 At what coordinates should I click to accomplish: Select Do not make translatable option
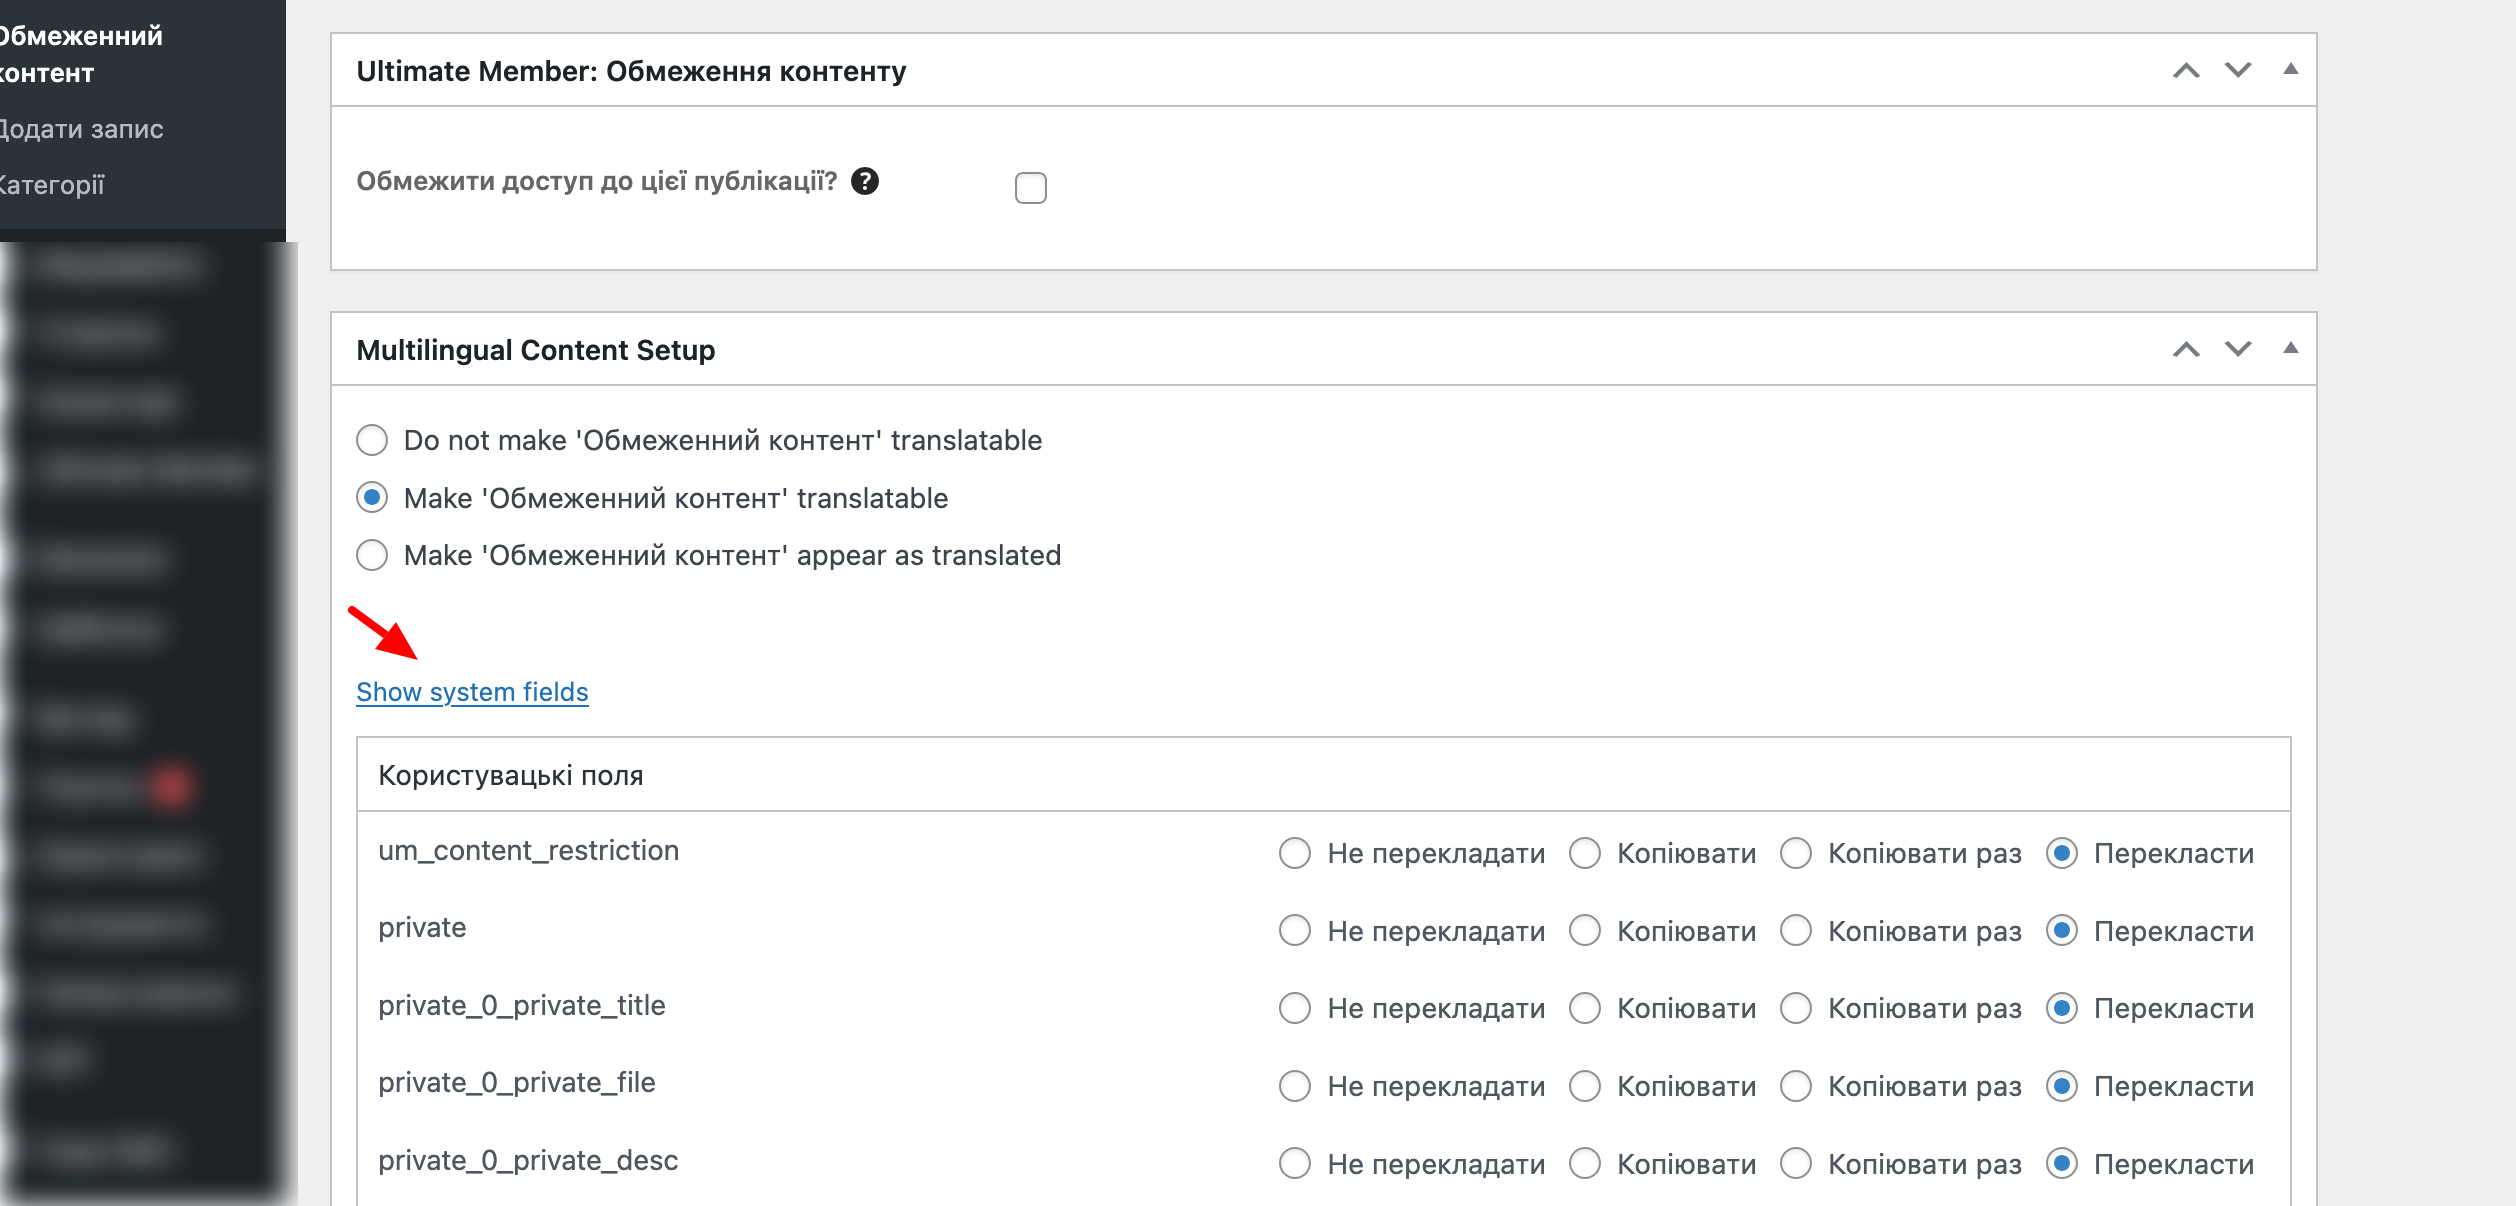(x=372, y=440)
